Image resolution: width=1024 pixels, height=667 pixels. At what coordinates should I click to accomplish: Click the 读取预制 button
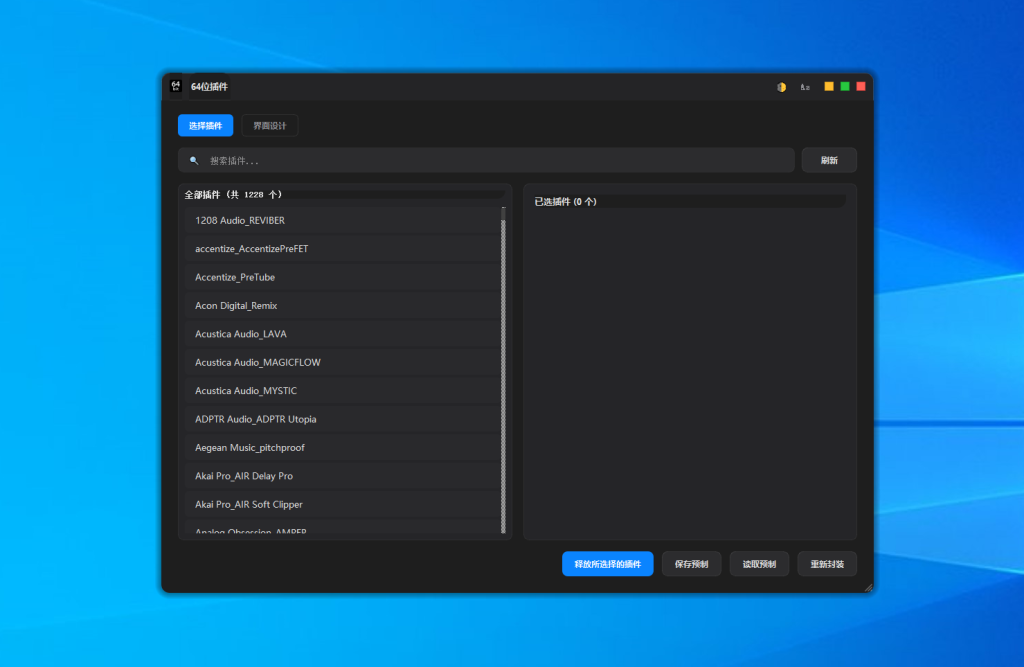coord(759,564)
